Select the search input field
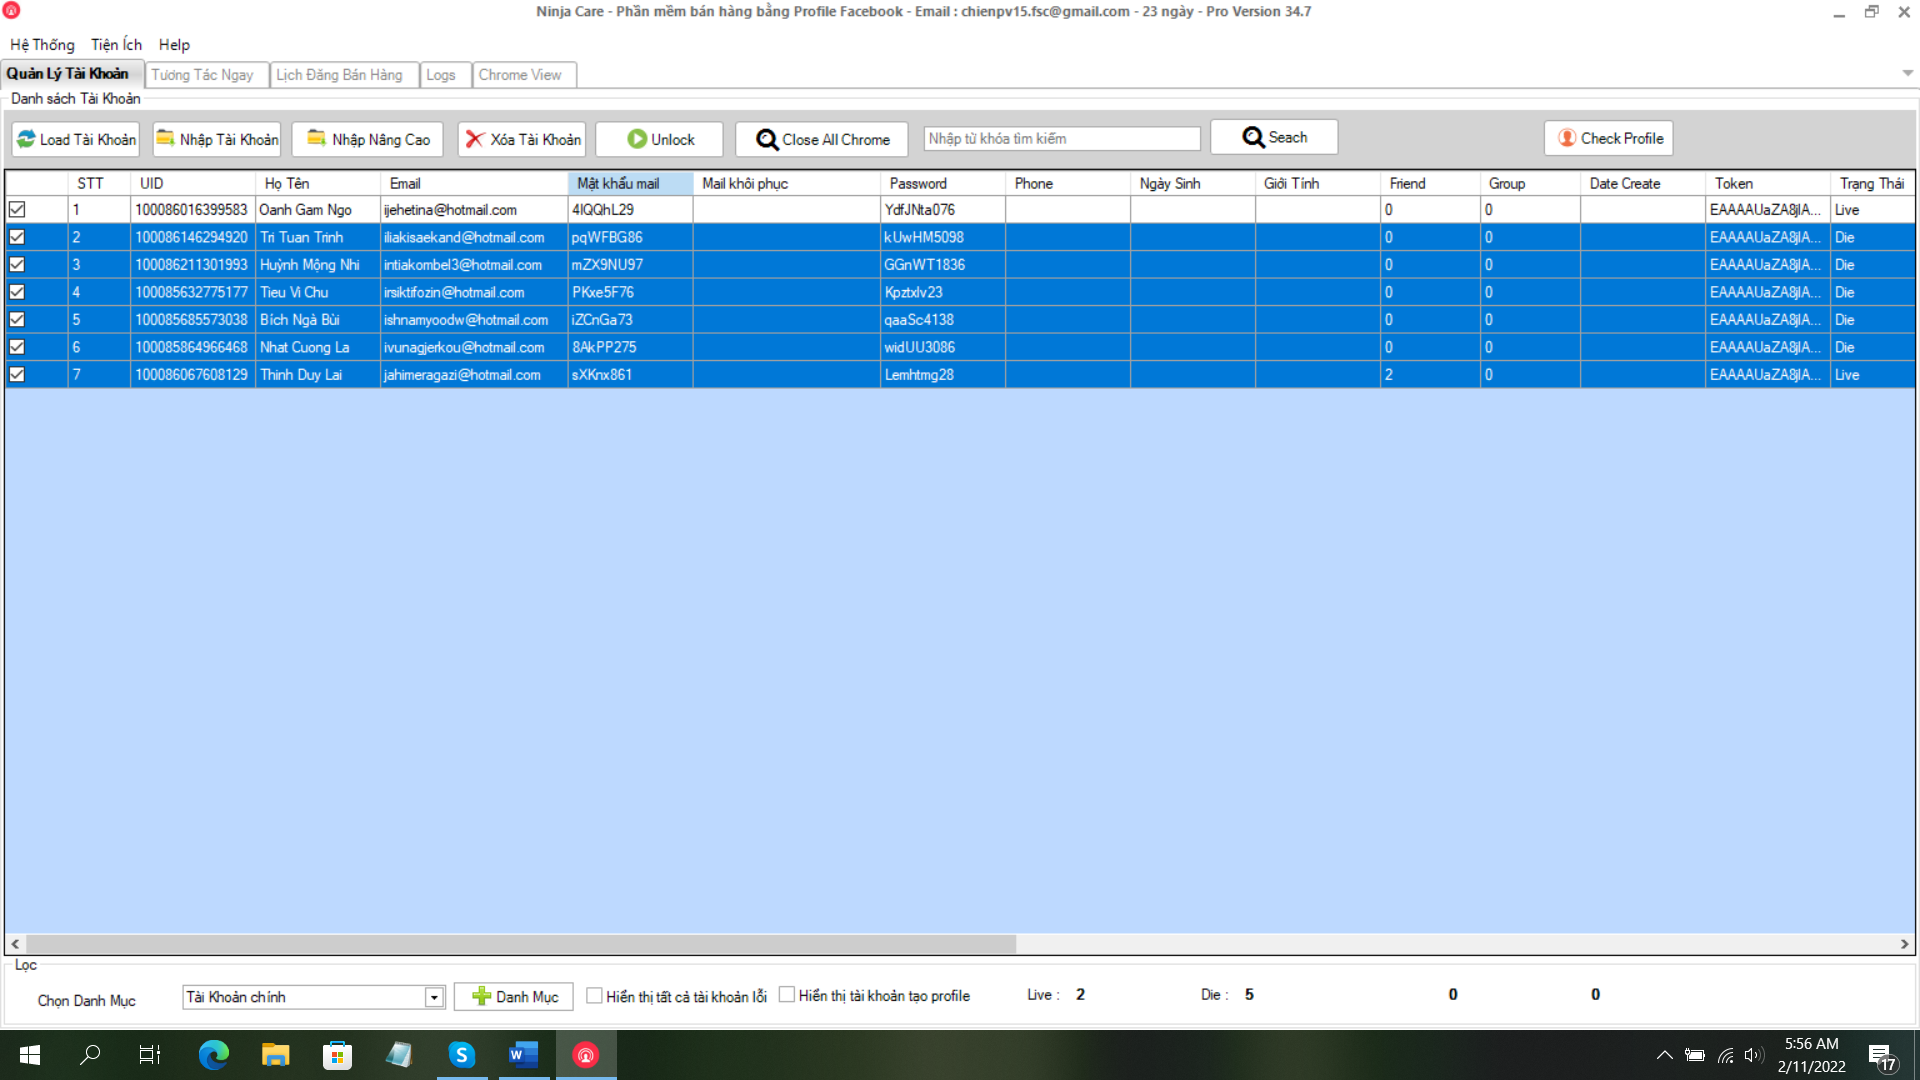This screenshot has height=1080, width=1920. (x=1054, y=137)
